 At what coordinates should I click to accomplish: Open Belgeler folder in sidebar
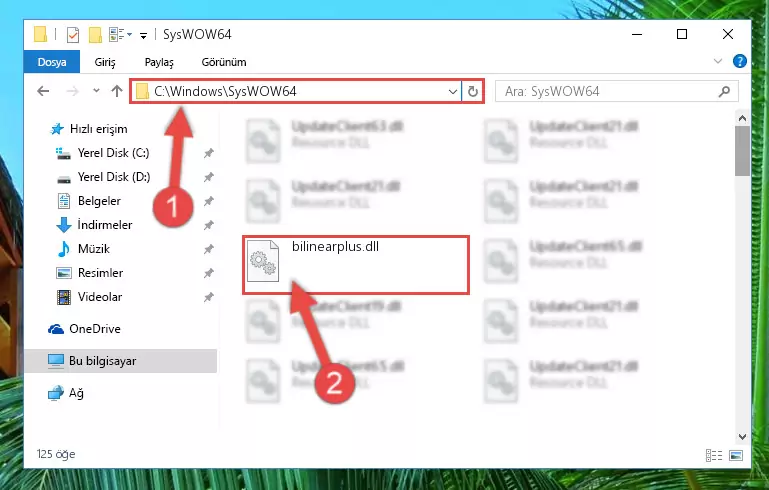point(99,201)
